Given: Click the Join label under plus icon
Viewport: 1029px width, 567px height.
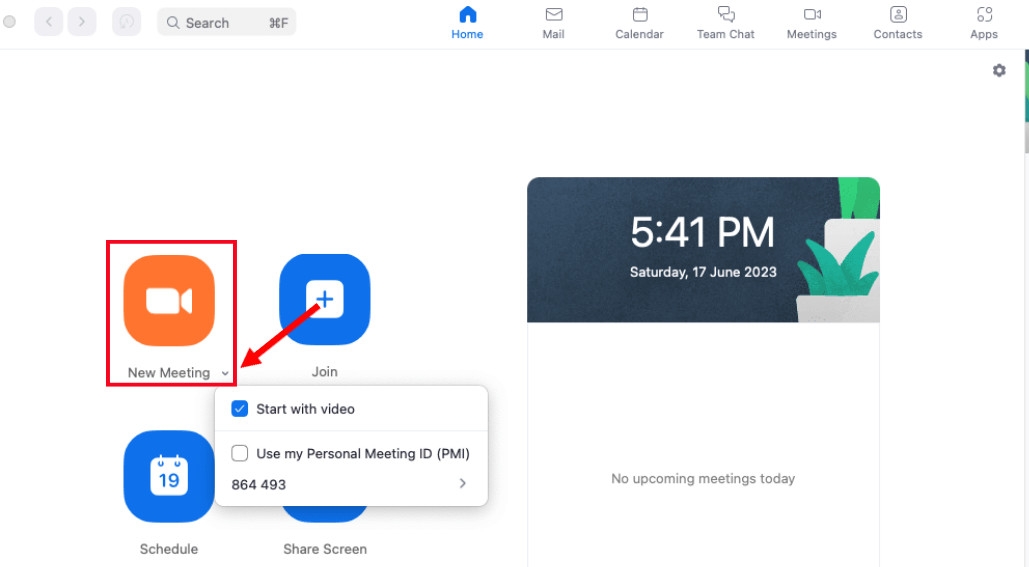Looking at the screenshot, I should [325, 371].
